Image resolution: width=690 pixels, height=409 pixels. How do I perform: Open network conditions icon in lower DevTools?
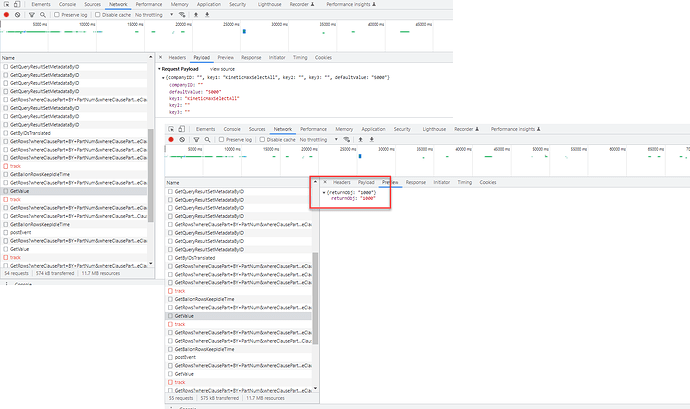coord(347,140)
